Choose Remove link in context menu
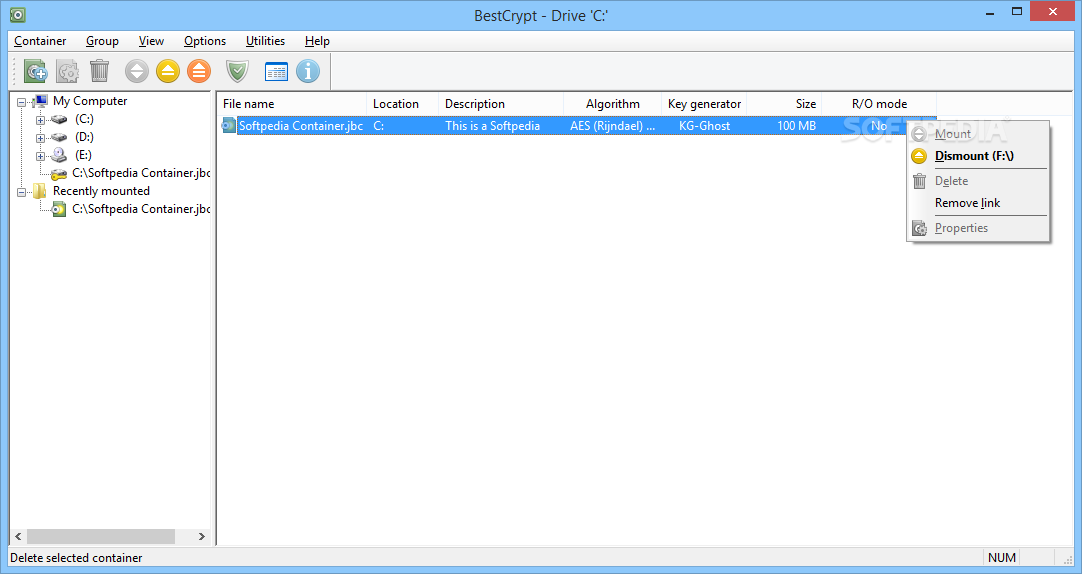The height and width of the screenshot is (574, 1082). (x=978, y=203)
